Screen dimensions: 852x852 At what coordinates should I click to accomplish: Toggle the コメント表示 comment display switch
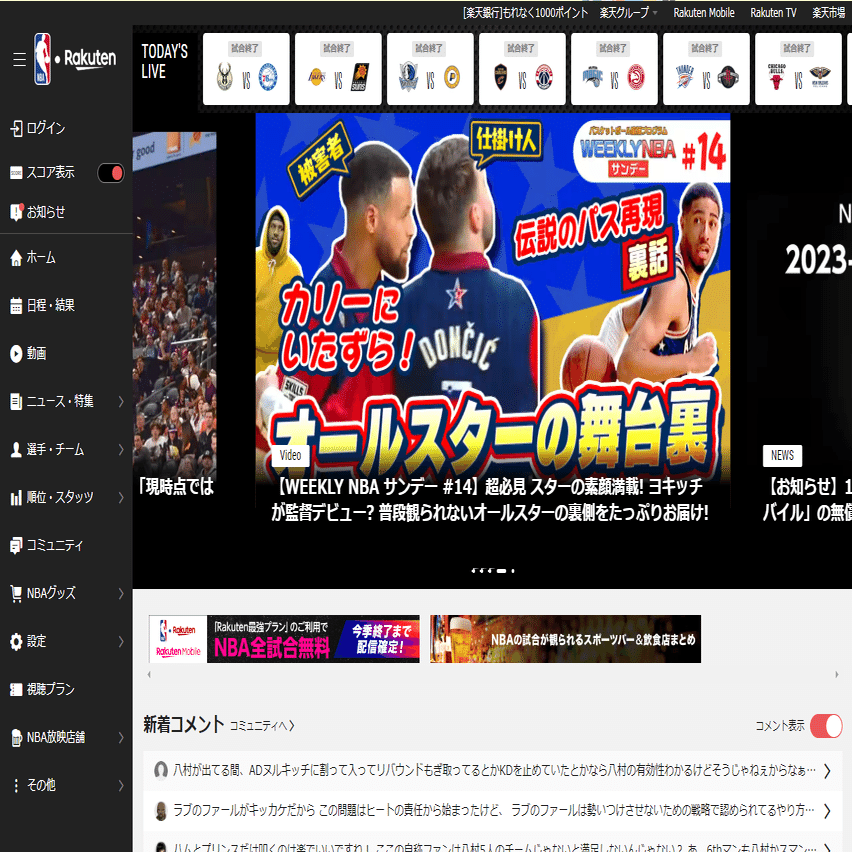point(826,726)
